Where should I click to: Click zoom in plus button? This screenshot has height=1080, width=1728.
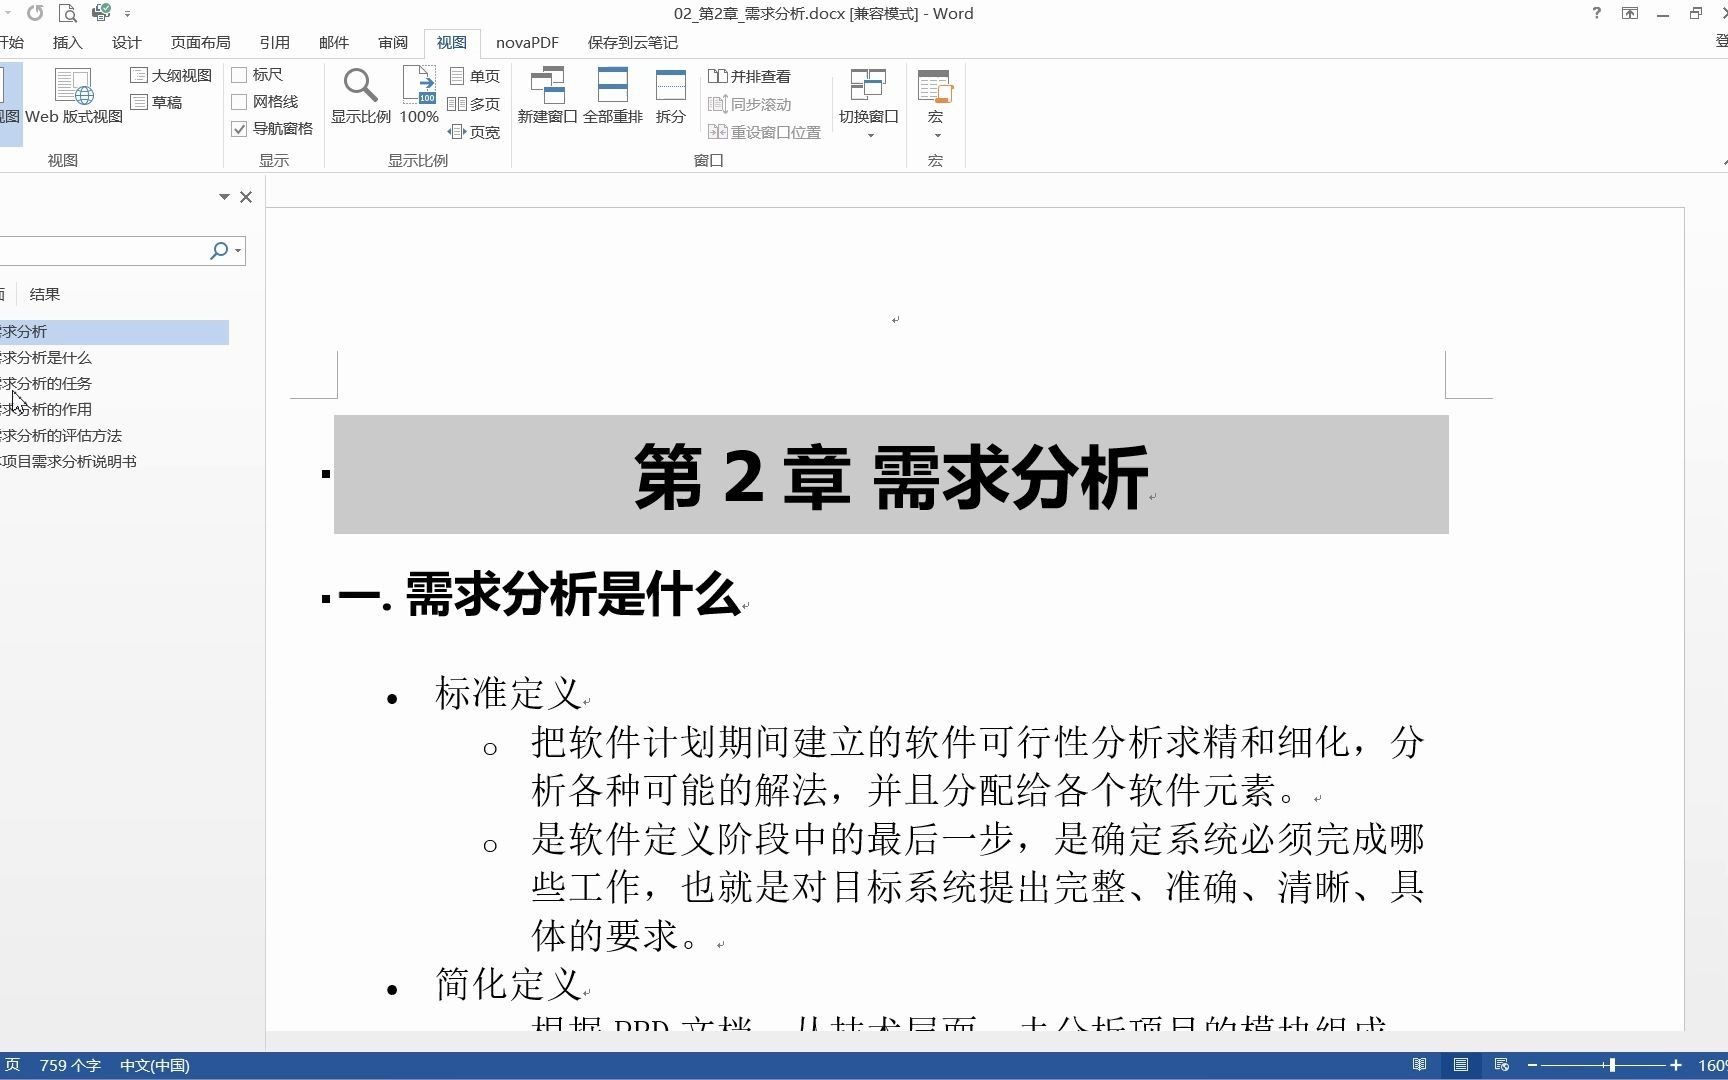[x=1676, y=1065]
